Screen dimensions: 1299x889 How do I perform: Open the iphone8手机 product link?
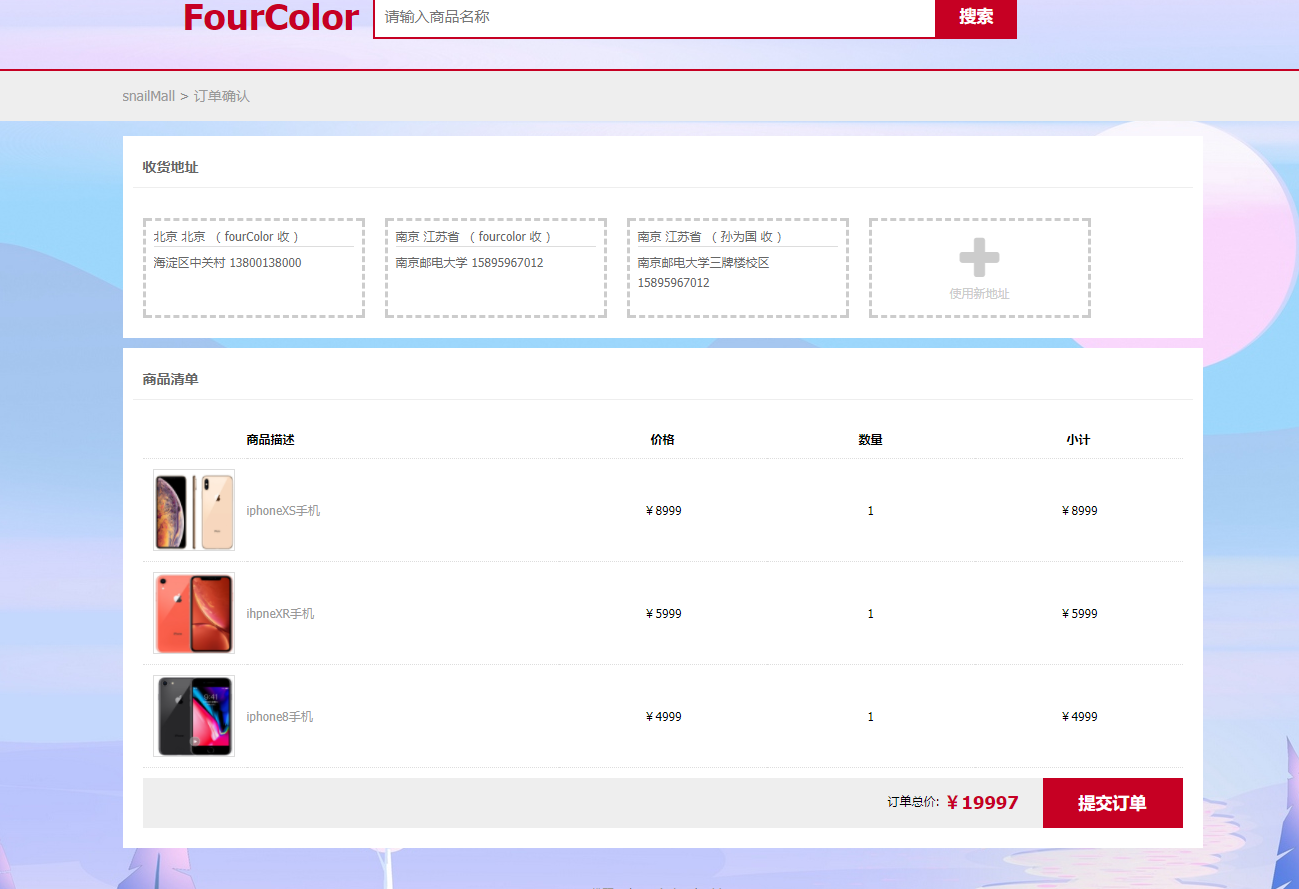click(x=280, y=717)
